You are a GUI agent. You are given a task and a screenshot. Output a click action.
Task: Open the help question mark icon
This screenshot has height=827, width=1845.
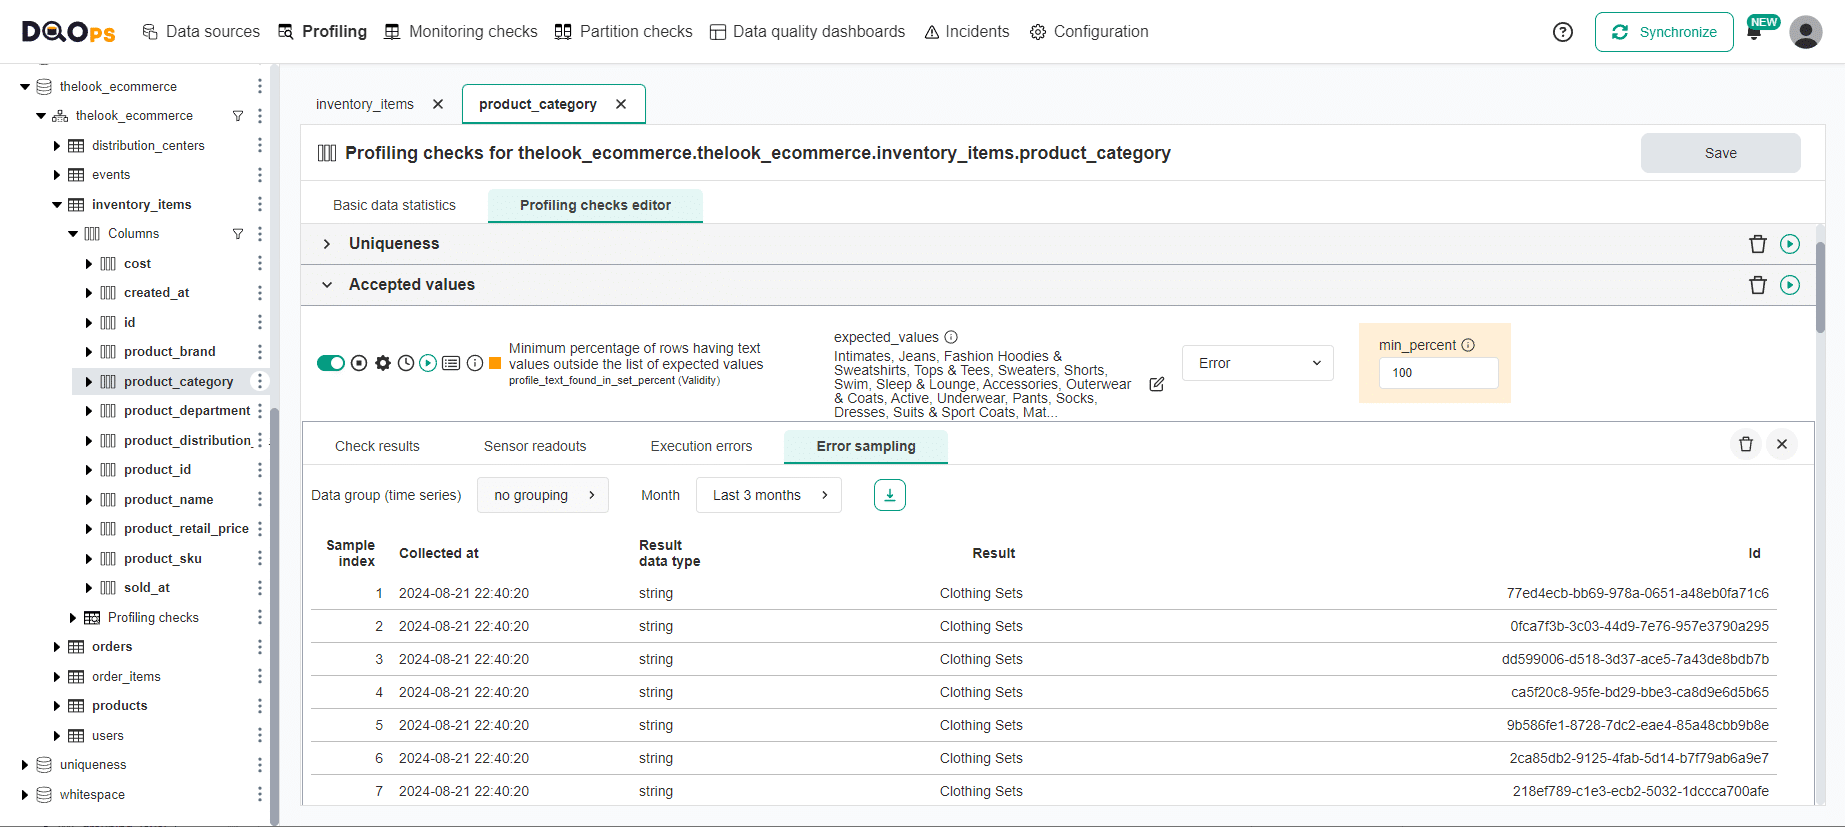[x=1563, y=32]
